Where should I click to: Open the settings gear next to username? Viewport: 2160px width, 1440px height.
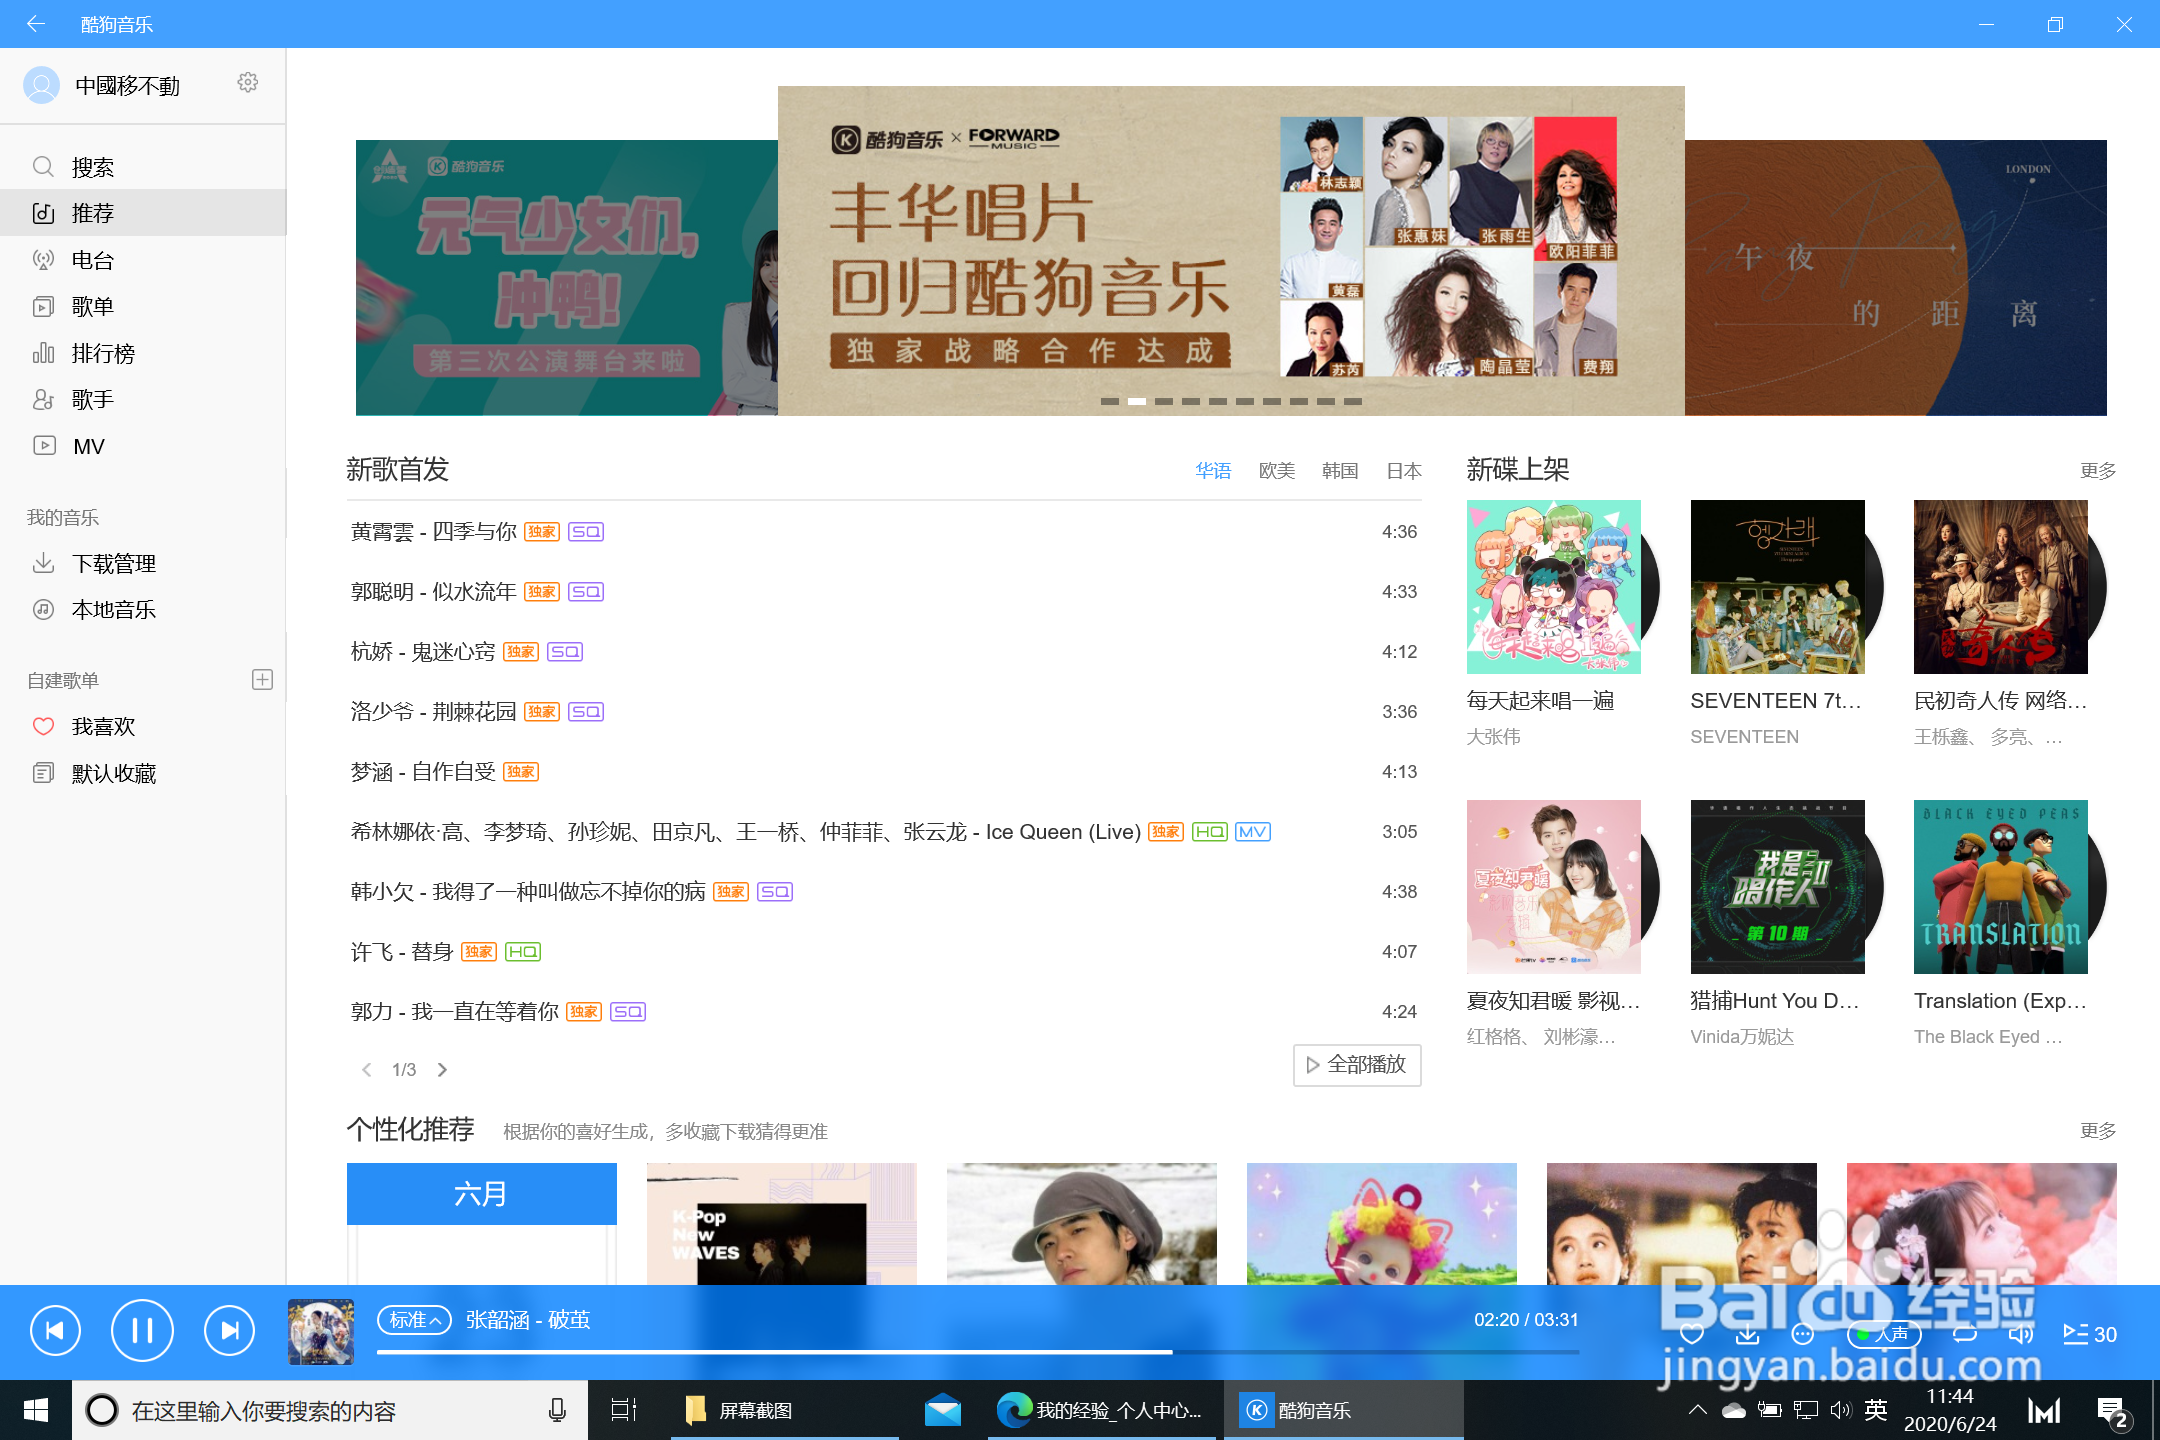point(248,83)
